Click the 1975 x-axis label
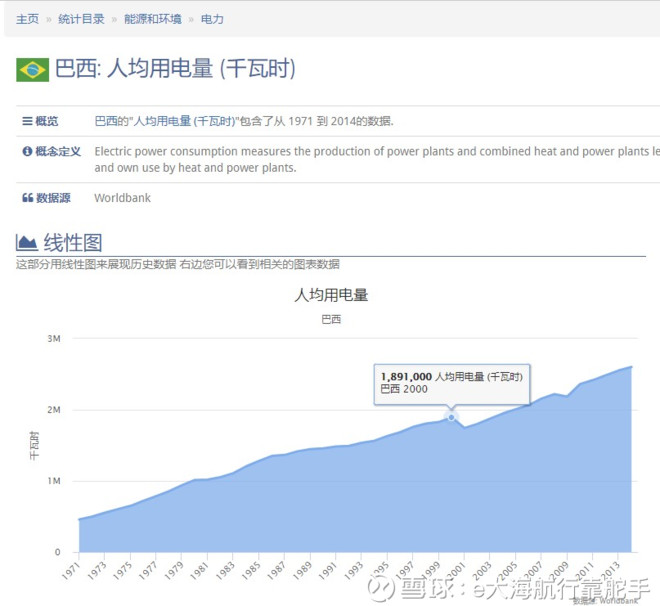Viewport: 660px width, 606px height. pos(122,571)
